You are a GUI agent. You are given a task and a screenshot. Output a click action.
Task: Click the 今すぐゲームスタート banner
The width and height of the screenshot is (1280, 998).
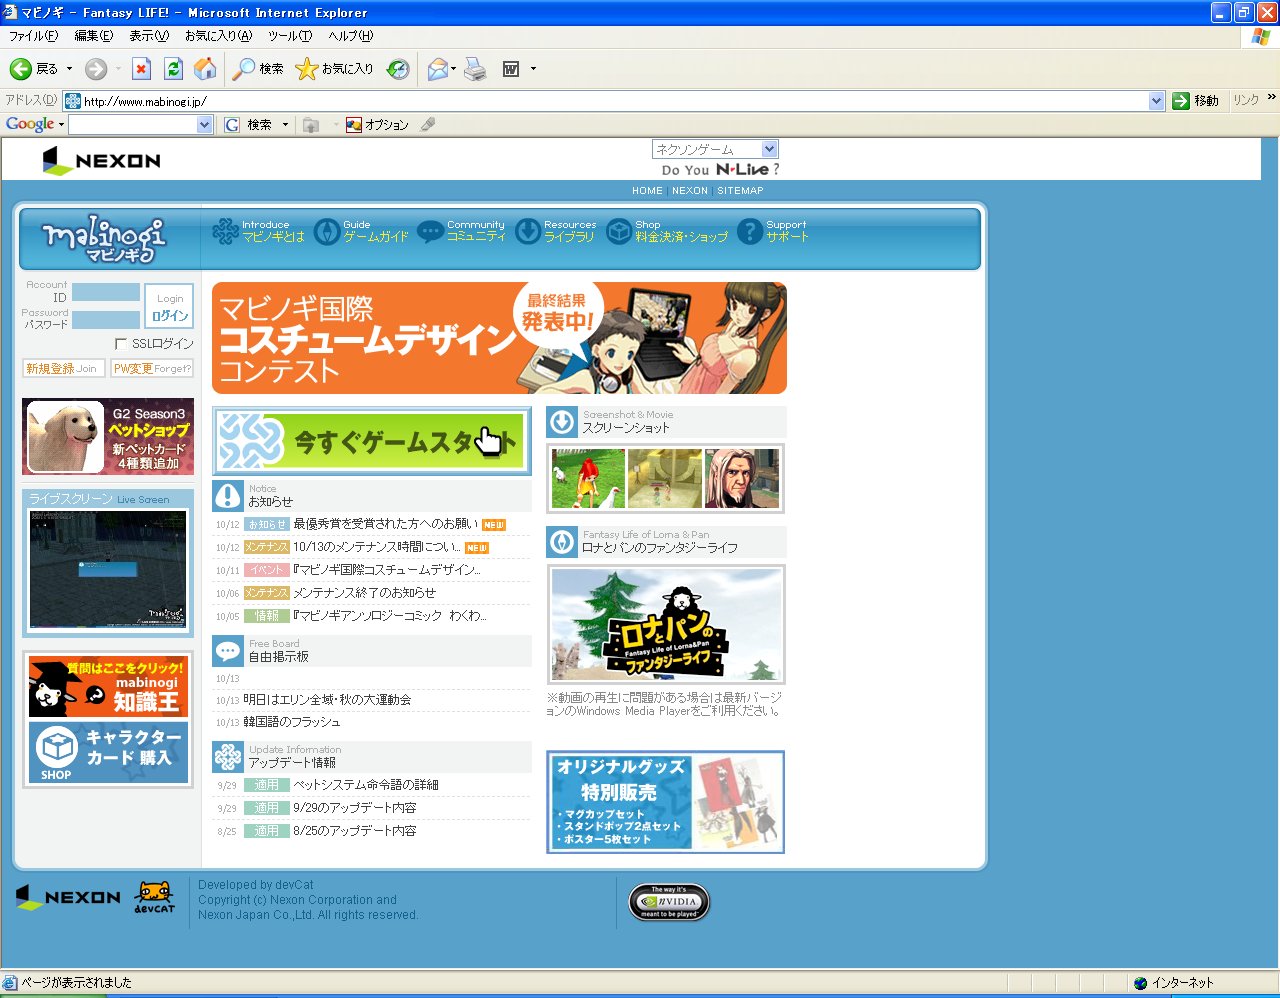coord(371,441)
